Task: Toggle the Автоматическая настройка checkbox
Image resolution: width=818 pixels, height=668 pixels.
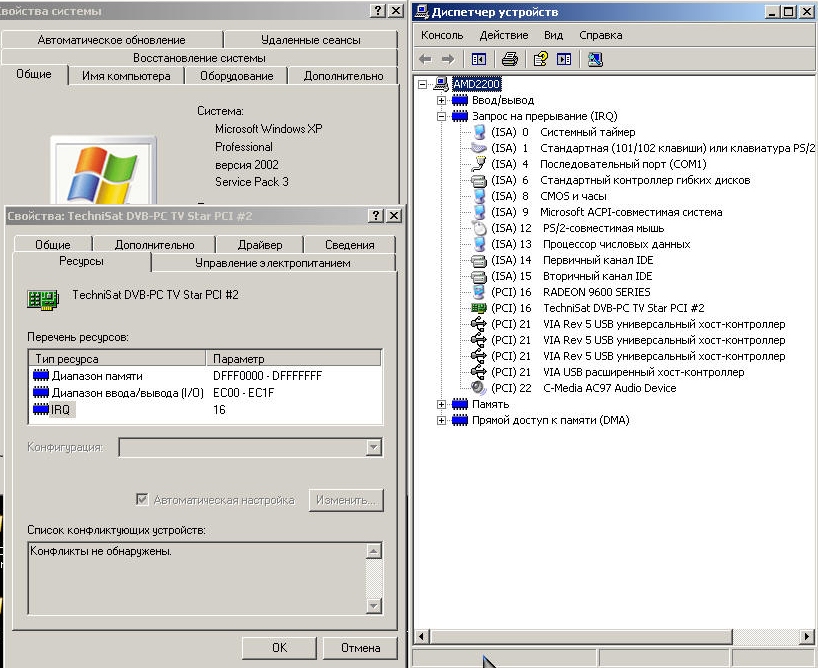Action: (x=142, y=499)
